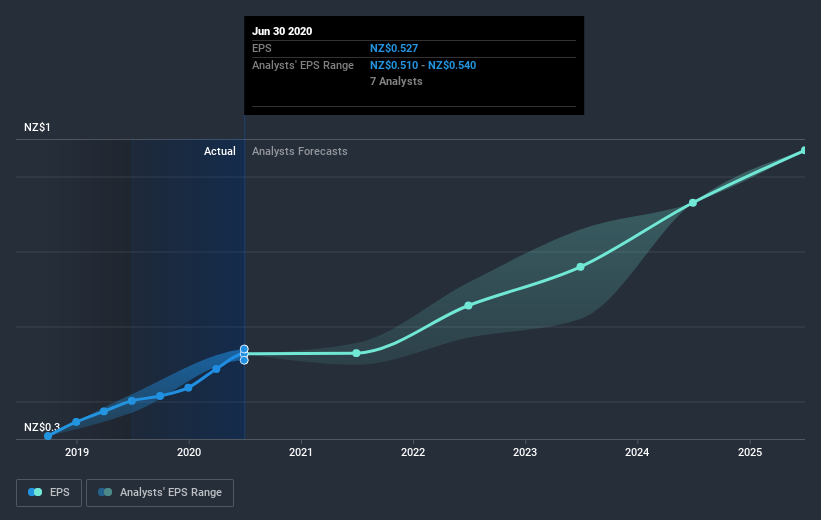Click the NZ$0.510 range lower value
The image size is (821, 520).
[x=394, y=65]
